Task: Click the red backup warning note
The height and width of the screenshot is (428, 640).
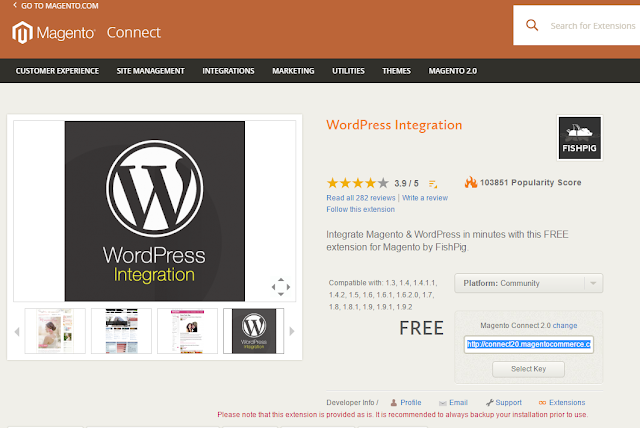Action: pyautogui.click(x=402, y=415)
